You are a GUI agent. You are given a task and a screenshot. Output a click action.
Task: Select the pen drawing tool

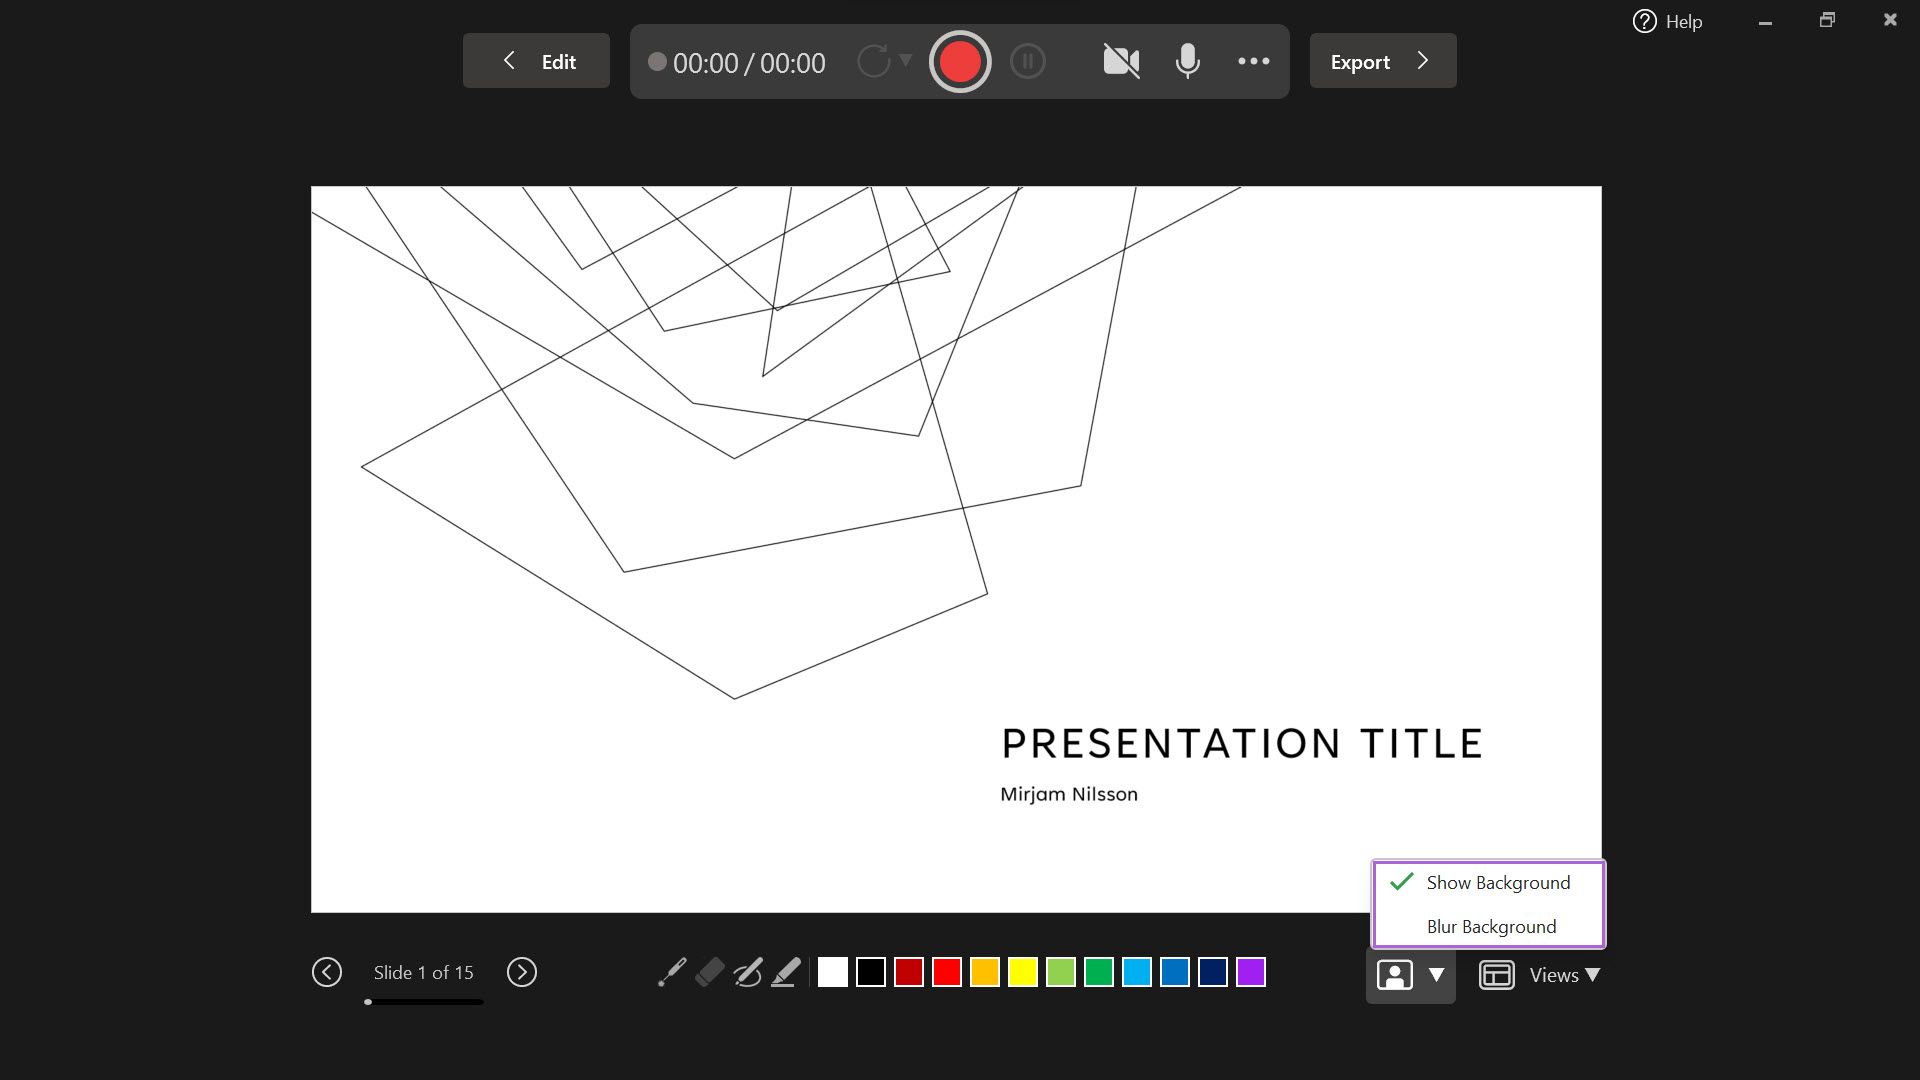coord(748,972)
